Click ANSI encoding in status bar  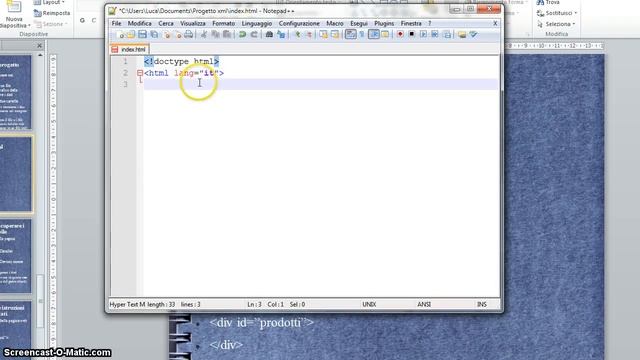click(424, 304)
